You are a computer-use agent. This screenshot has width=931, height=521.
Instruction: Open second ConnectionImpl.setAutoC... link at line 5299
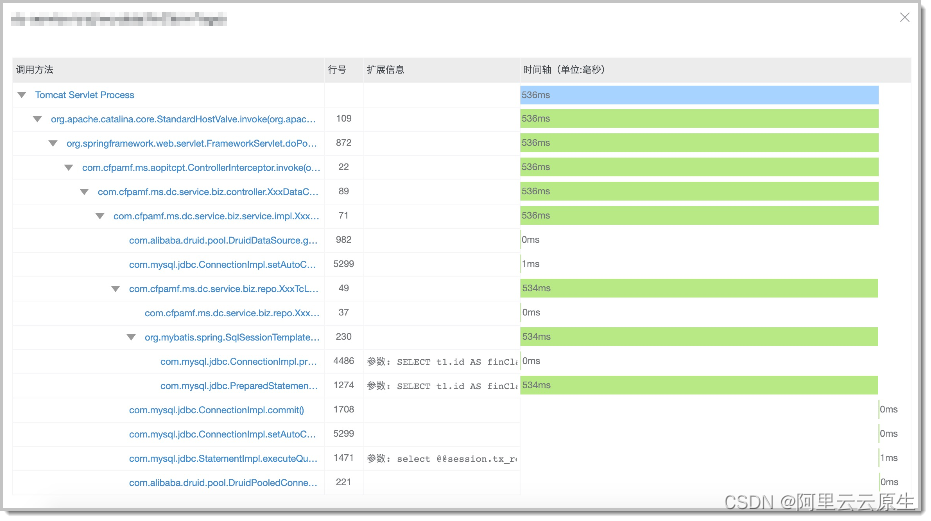[x=223, y=434]
